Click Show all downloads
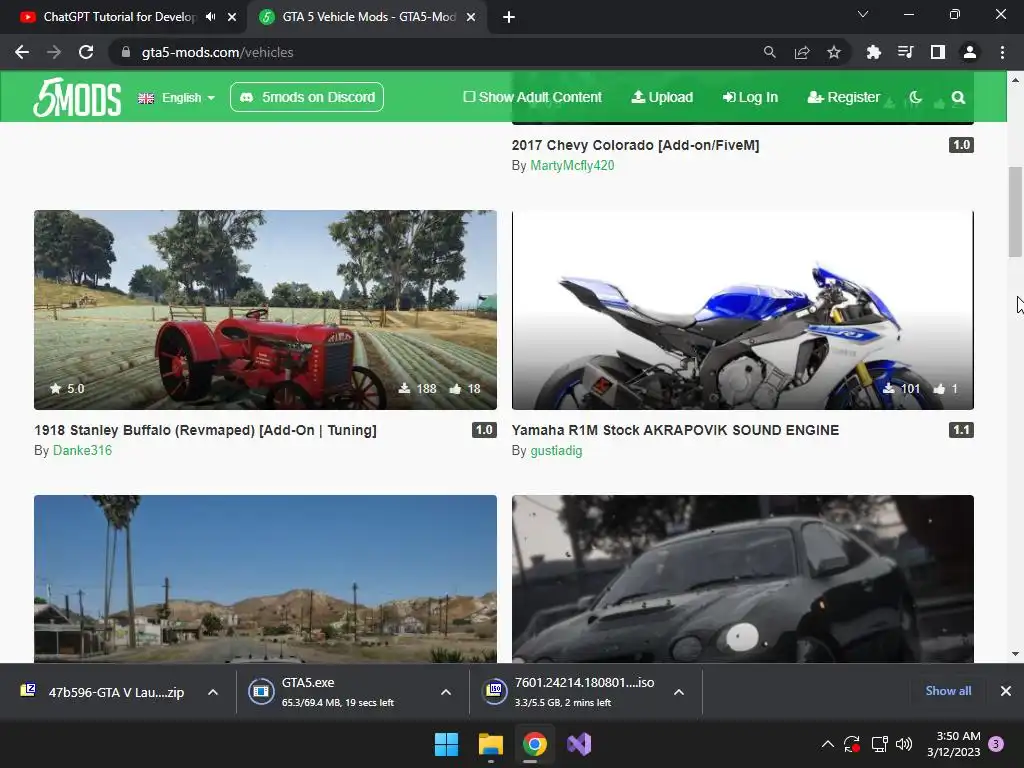The height and width of the screenshot is (768, 1024). coord(948,691)
